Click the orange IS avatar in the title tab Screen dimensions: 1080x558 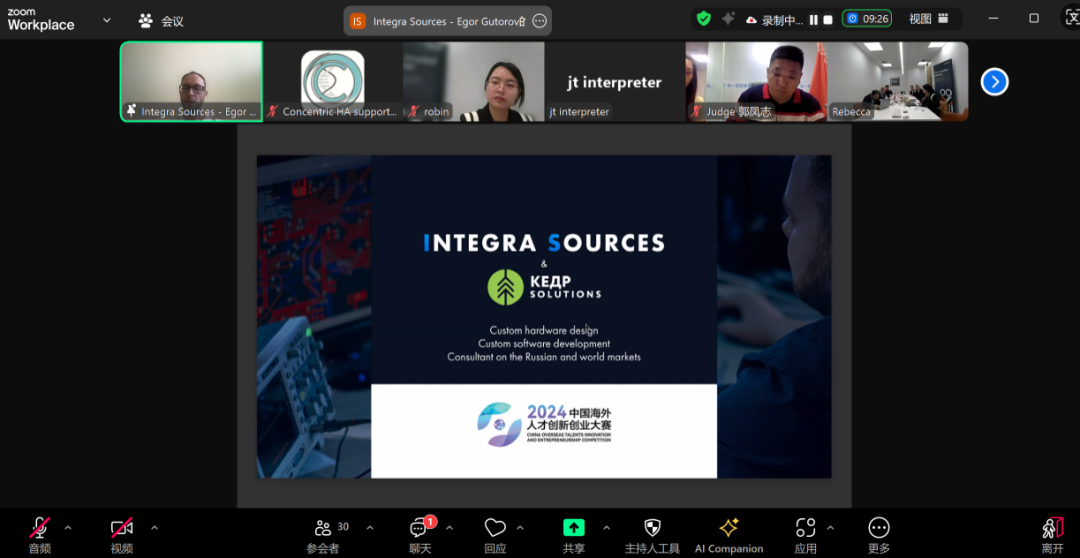[357, 21]
